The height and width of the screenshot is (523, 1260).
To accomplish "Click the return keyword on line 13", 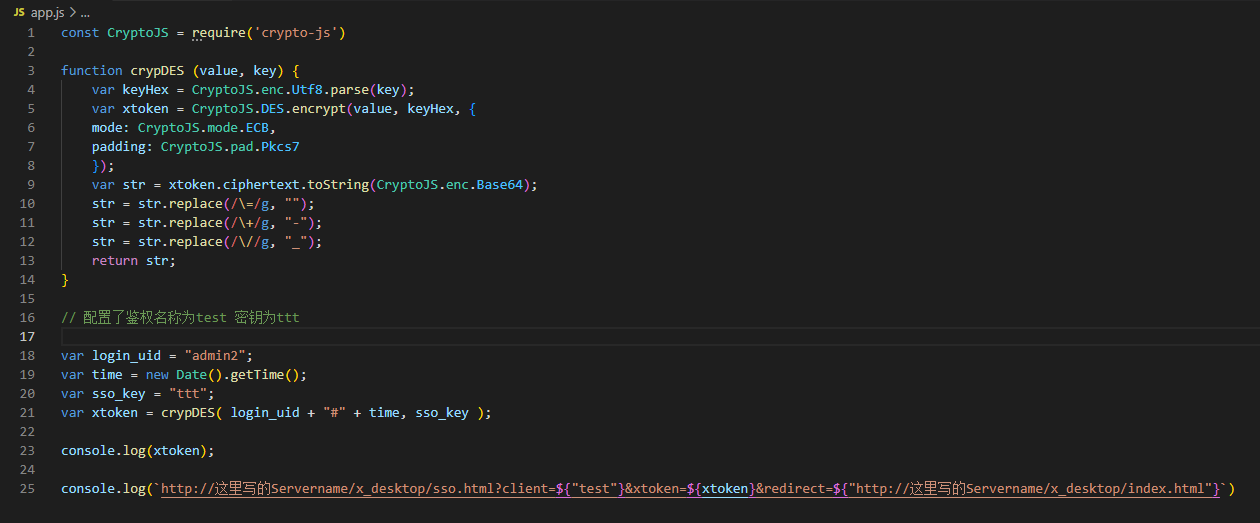I will (x=115, y=261).
